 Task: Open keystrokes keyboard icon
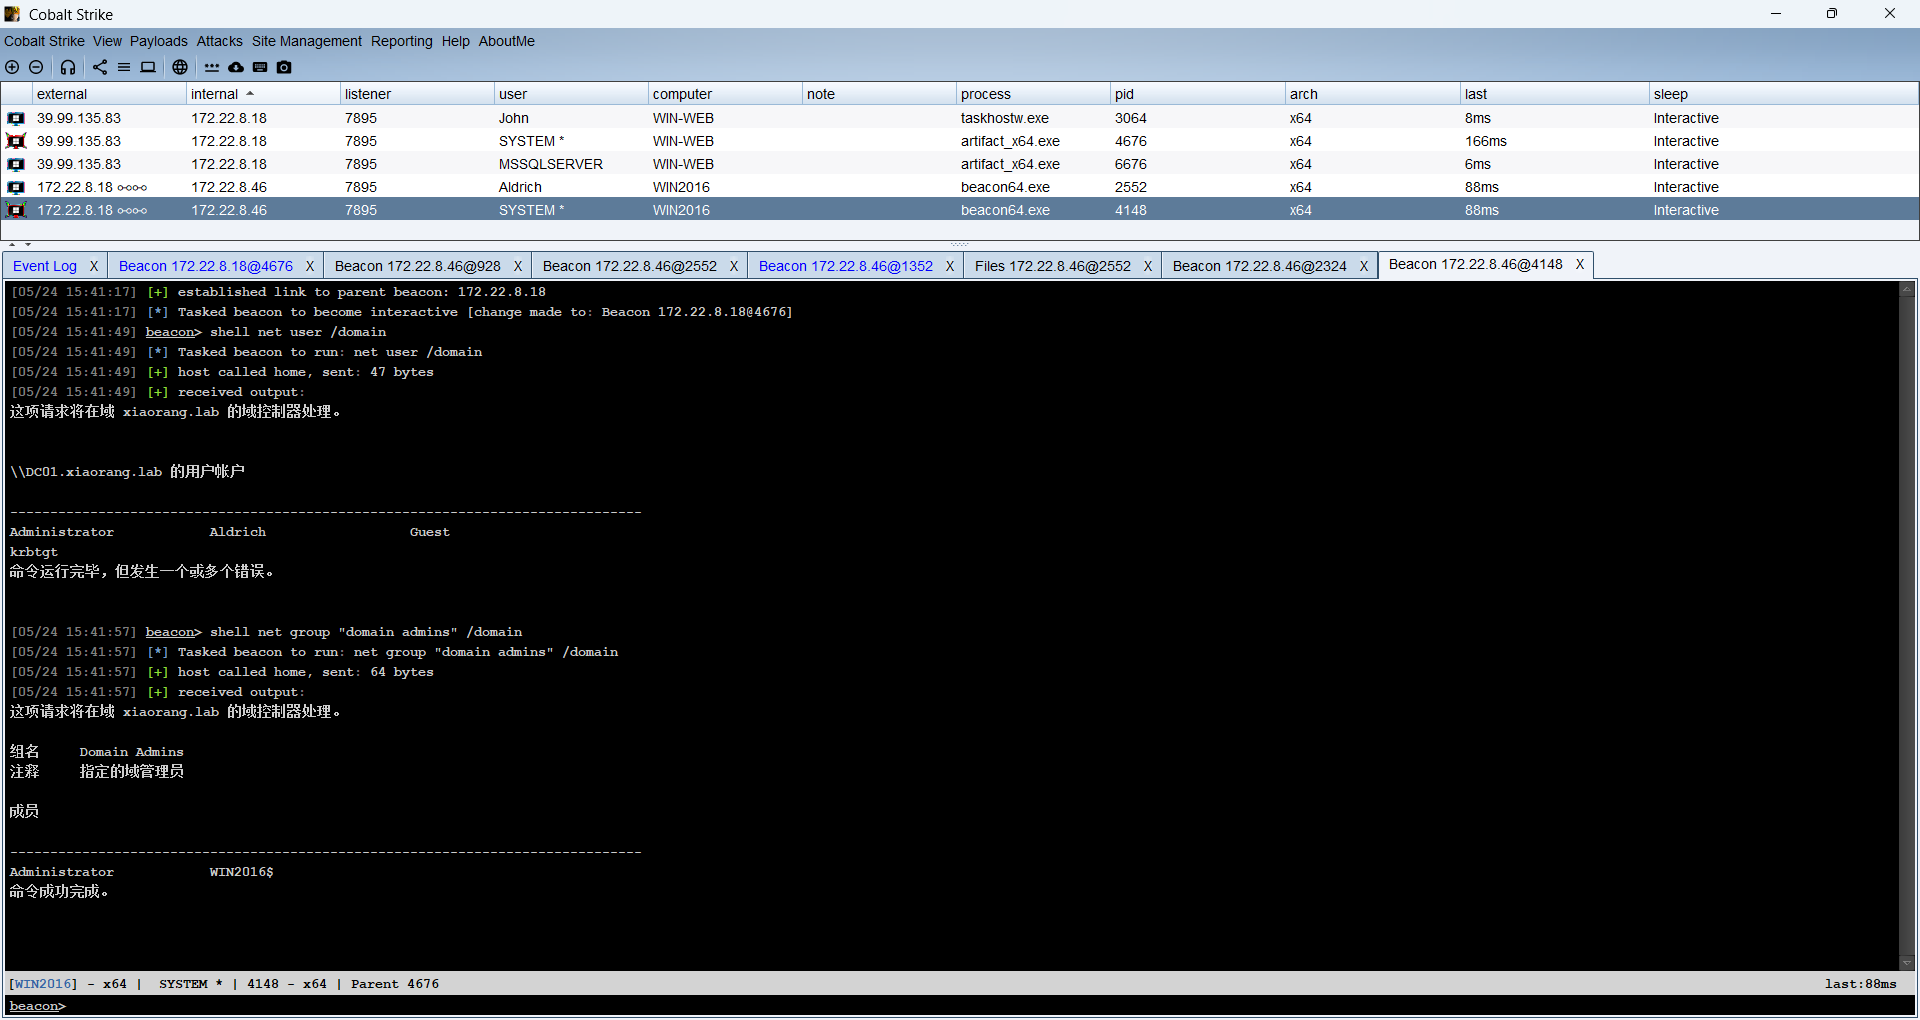point(260,67)
